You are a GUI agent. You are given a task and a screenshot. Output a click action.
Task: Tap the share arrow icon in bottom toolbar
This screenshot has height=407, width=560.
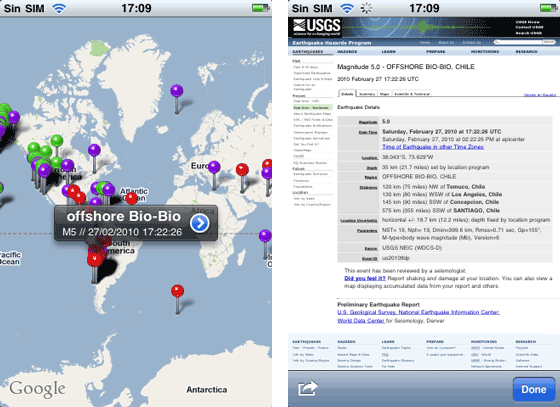coord(308,388)
